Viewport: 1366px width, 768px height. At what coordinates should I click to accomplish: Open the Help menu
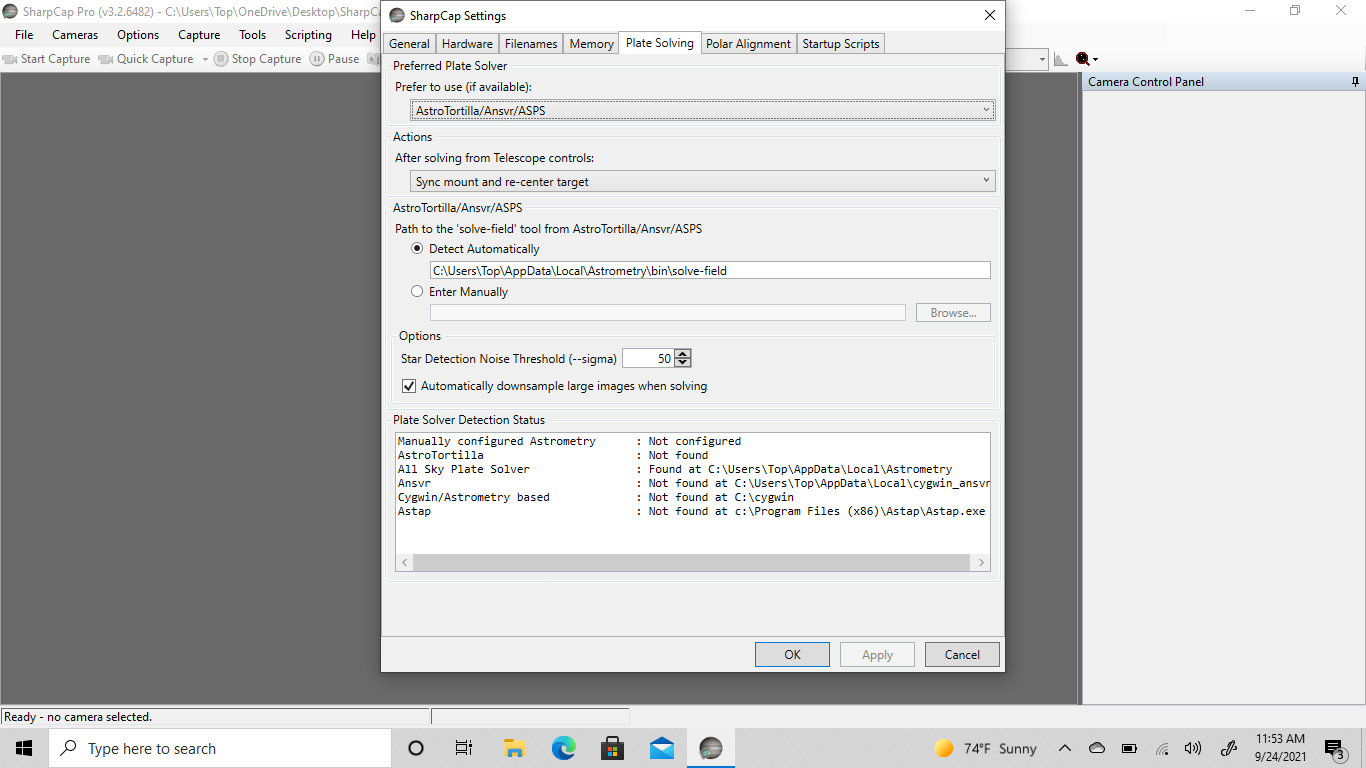pos(363,35)
